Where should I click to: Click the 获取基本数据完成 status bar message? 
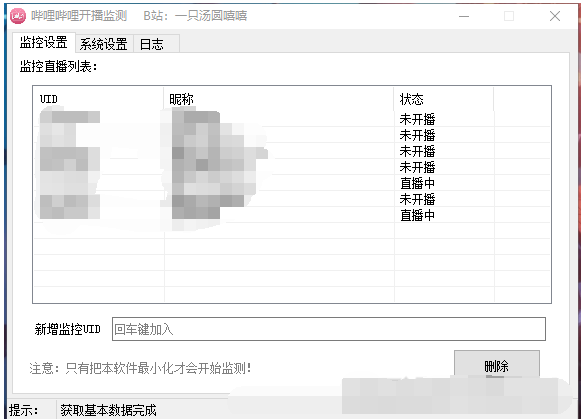click(x=108, y=410)
